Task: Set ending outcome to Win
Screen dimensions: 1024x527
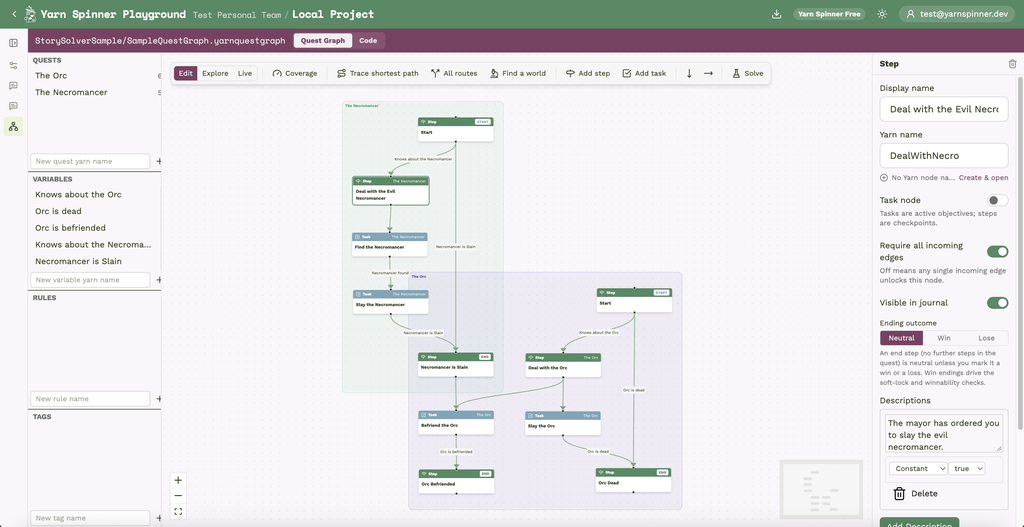Action: [x=944, y=338]
